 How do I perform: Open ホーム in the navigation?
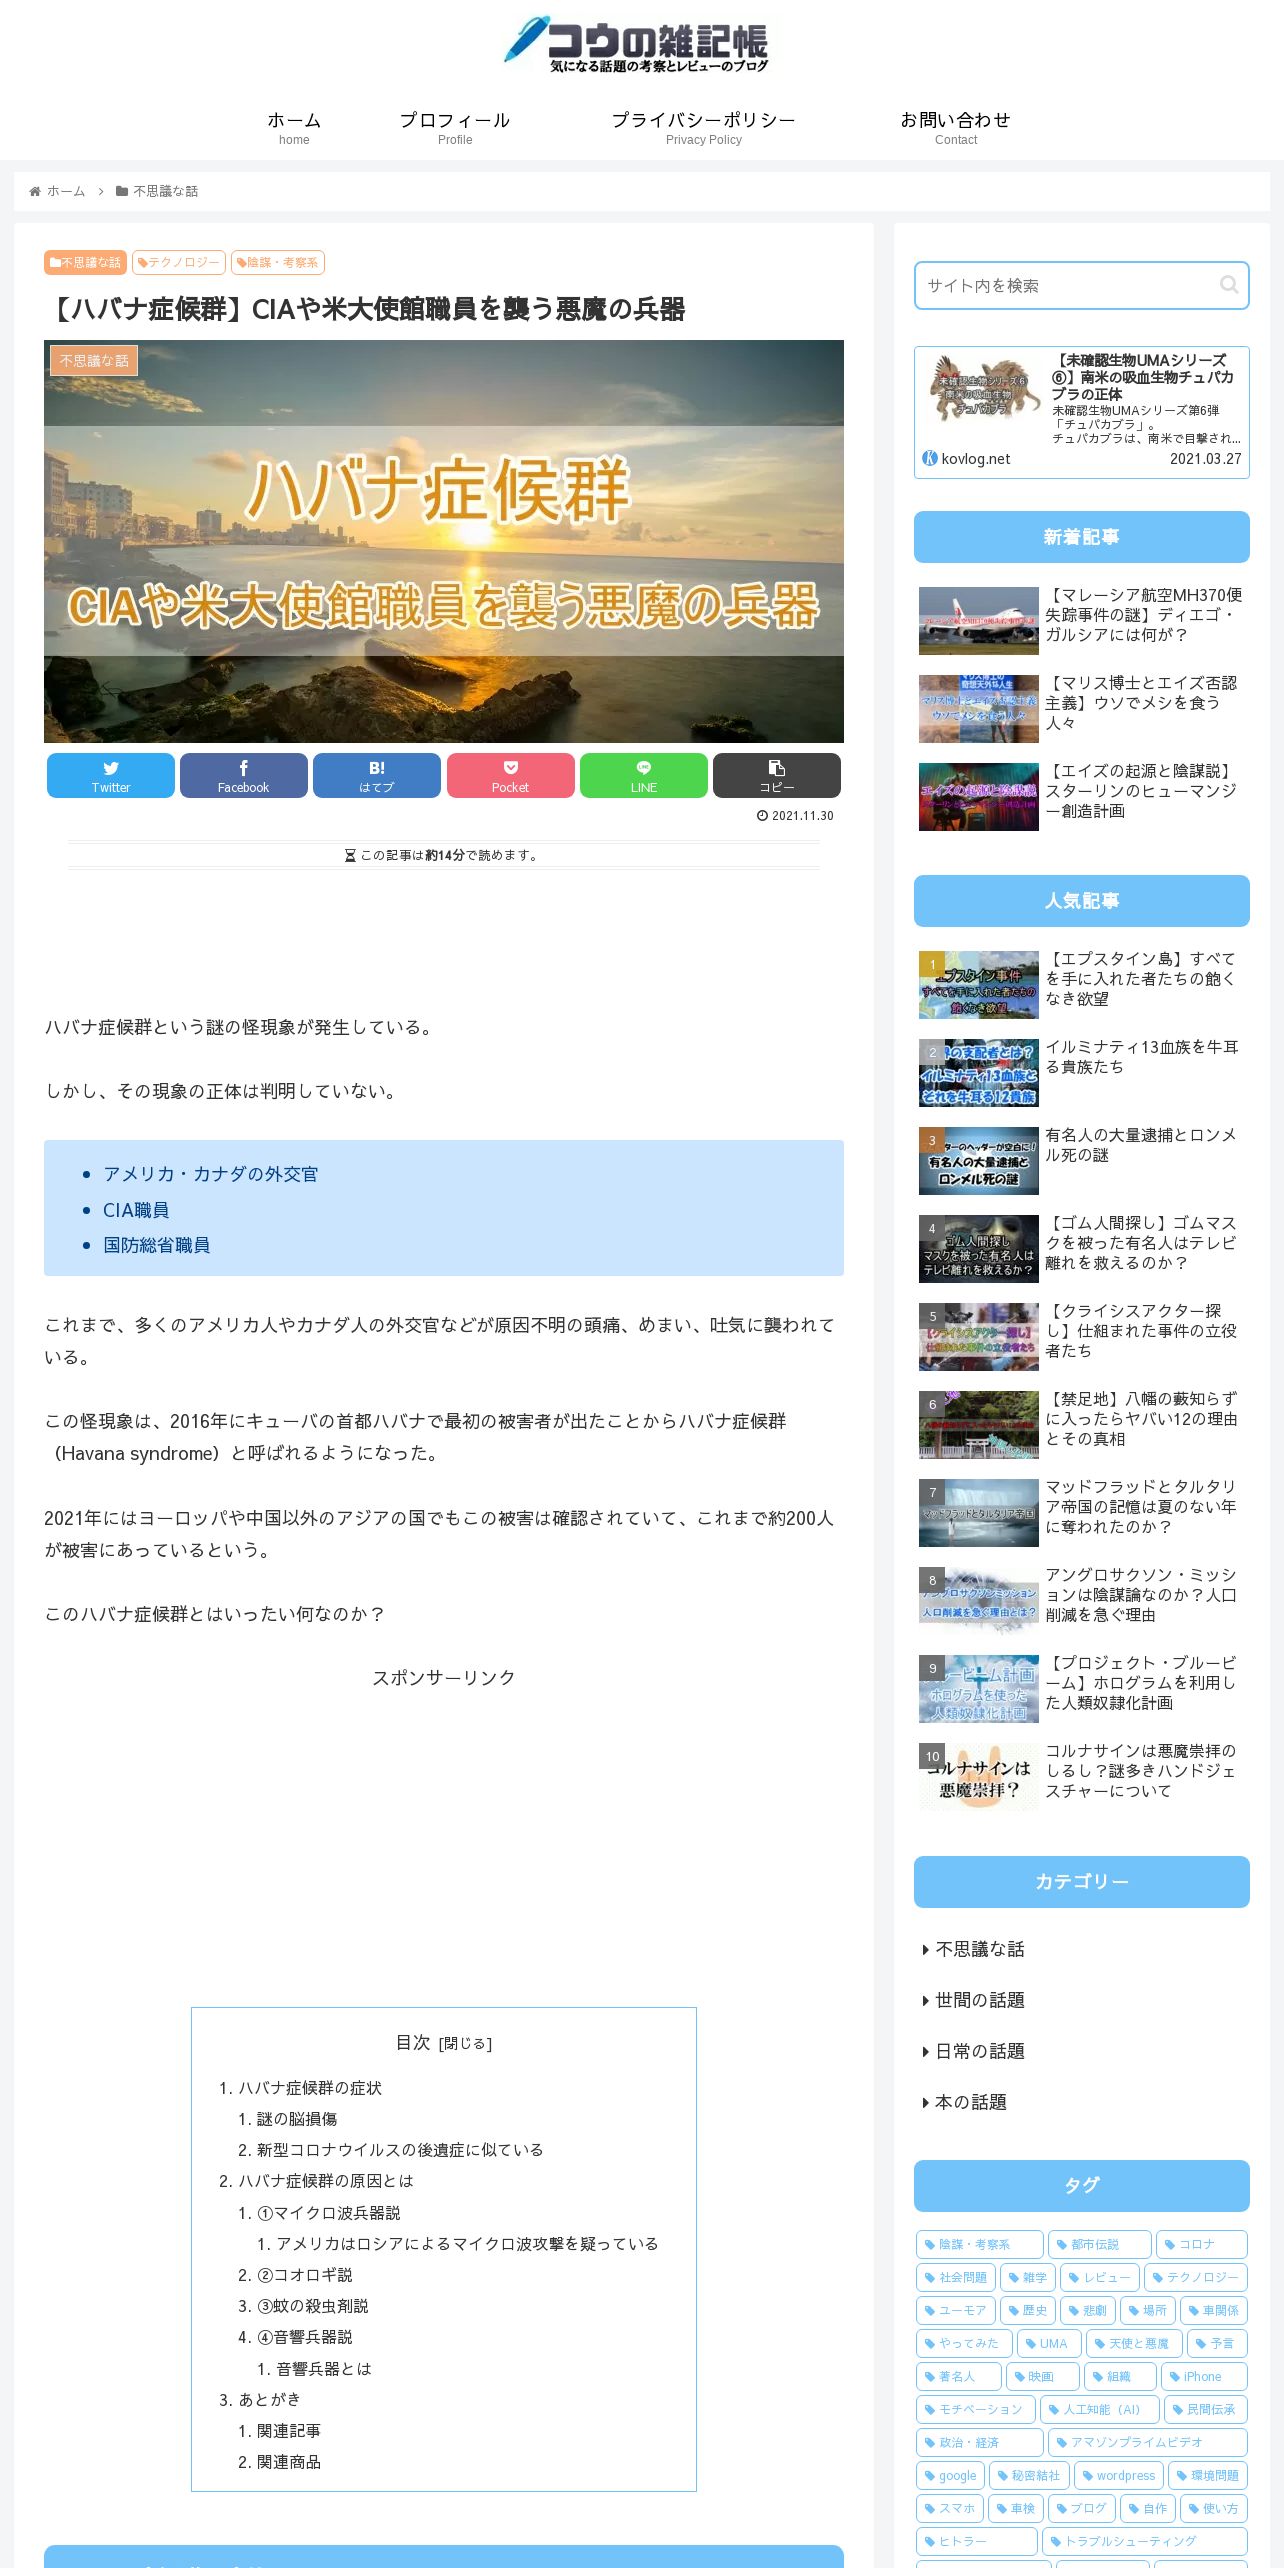pos(294,127)
